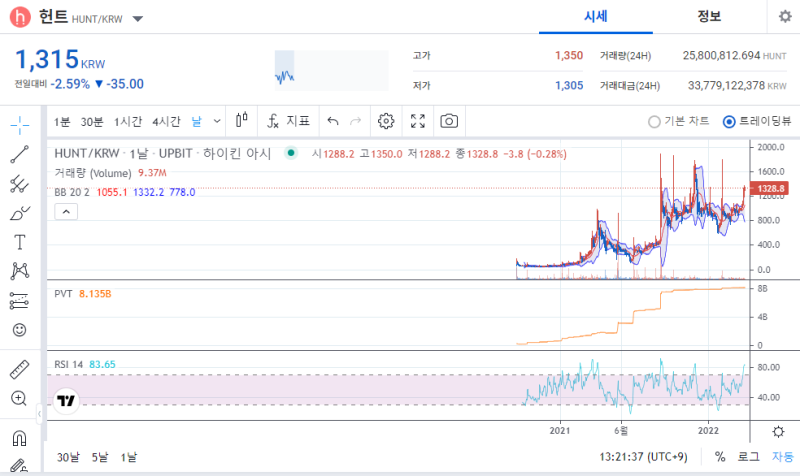Set date range to 30날
The image size is (800, 476).
click(x=68, y=457)
